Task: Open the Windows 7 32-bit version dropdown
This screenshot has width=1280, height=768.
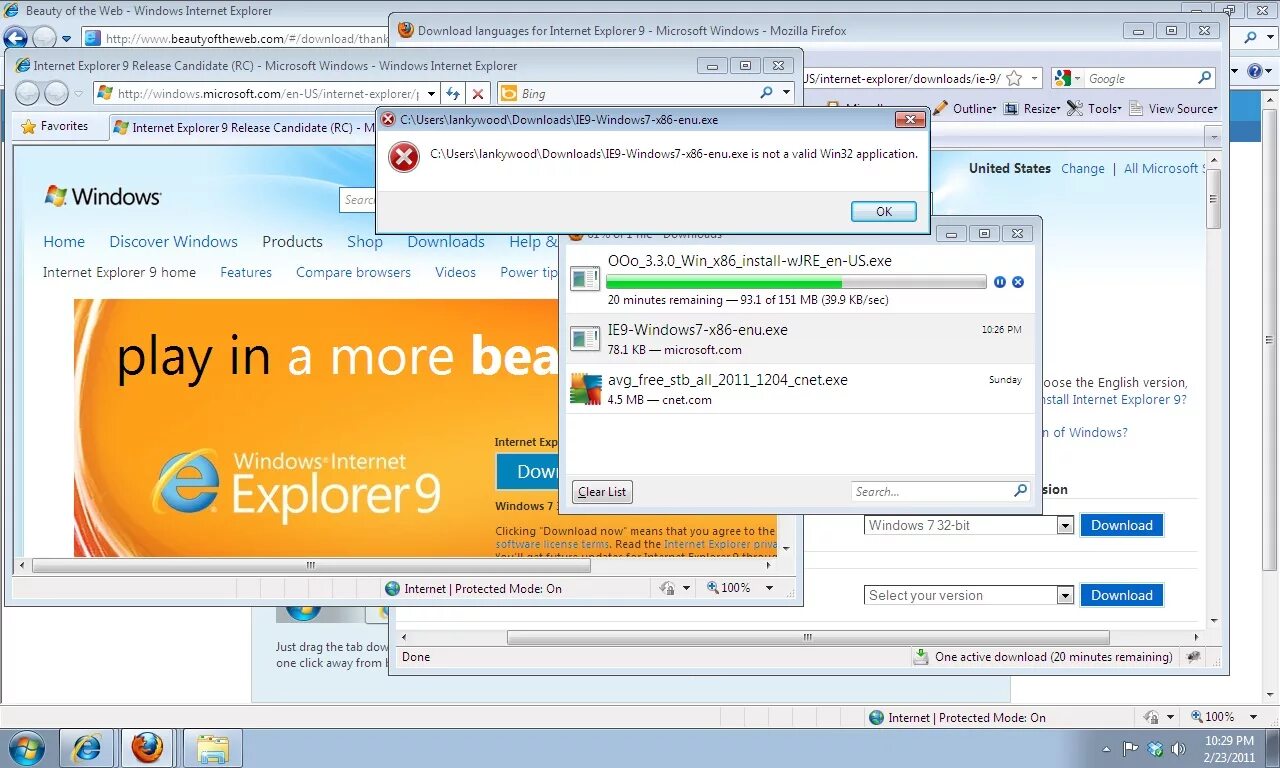Action: (x=1065, y=526)
